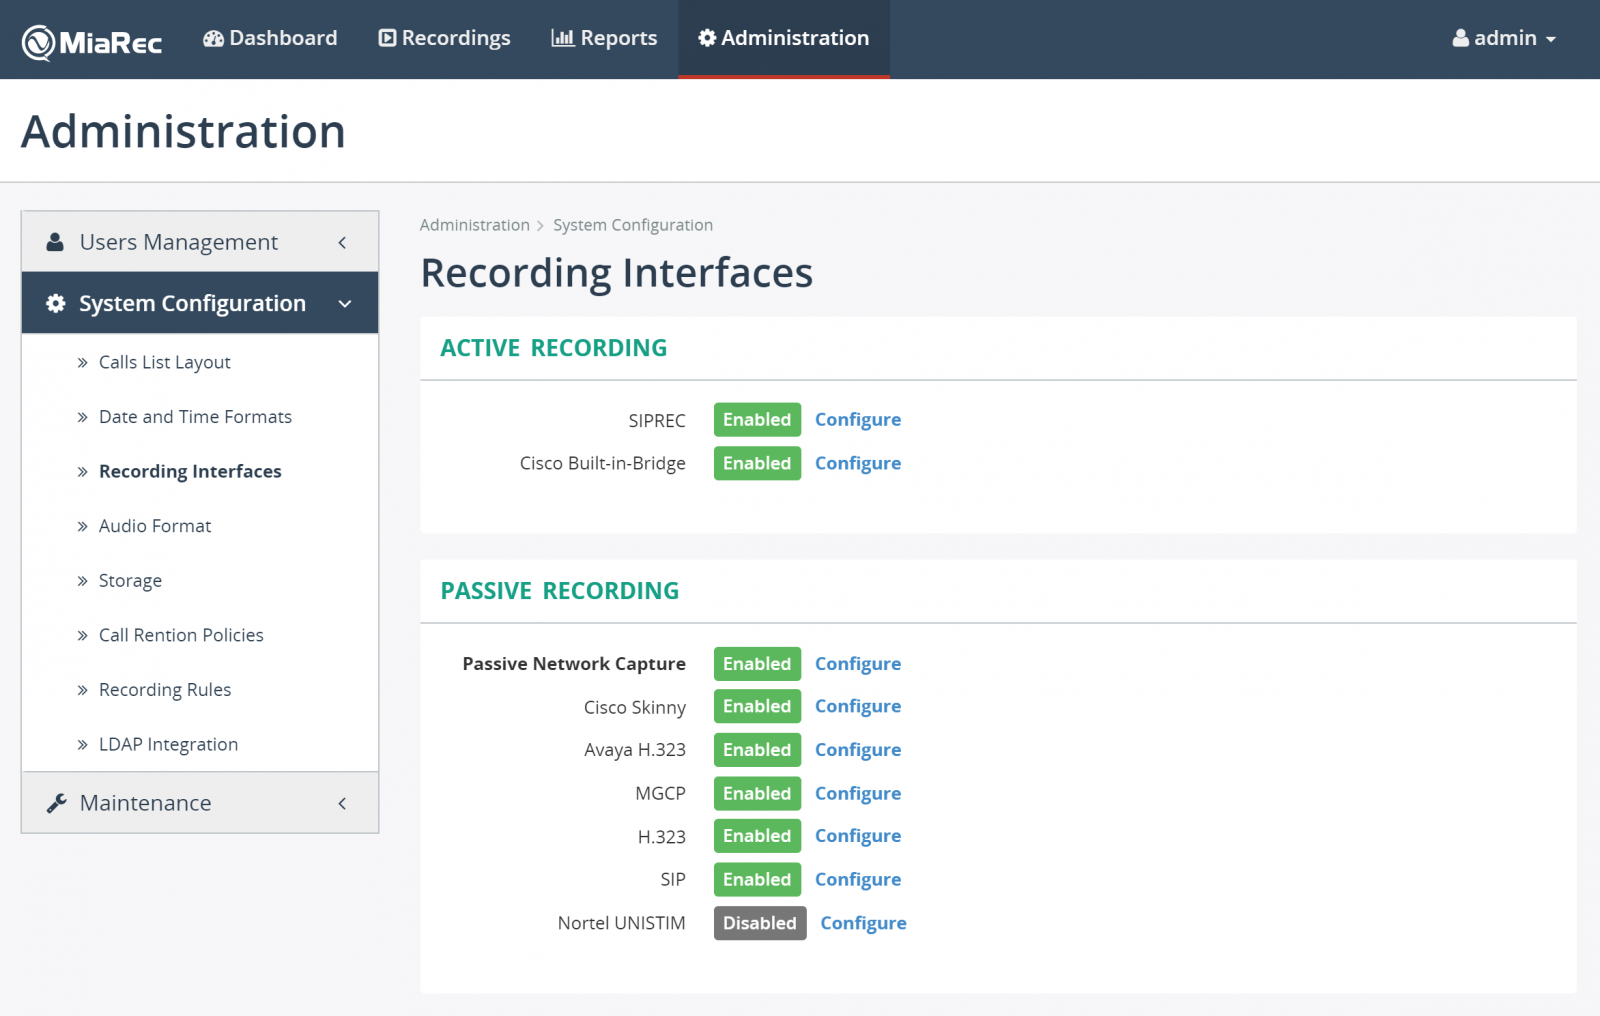Configure Cisco Skinny
Screen dimensions: 1600x1016
click(858, 706)
